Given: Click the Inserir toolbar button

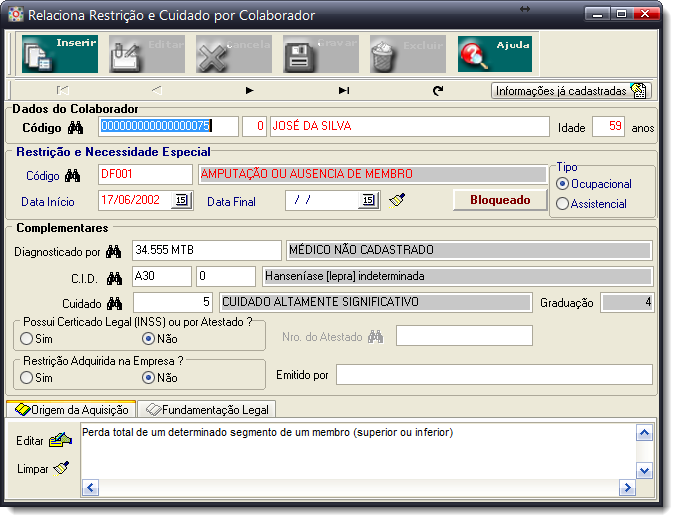Looking at the screenshot, I should (60, 54).
